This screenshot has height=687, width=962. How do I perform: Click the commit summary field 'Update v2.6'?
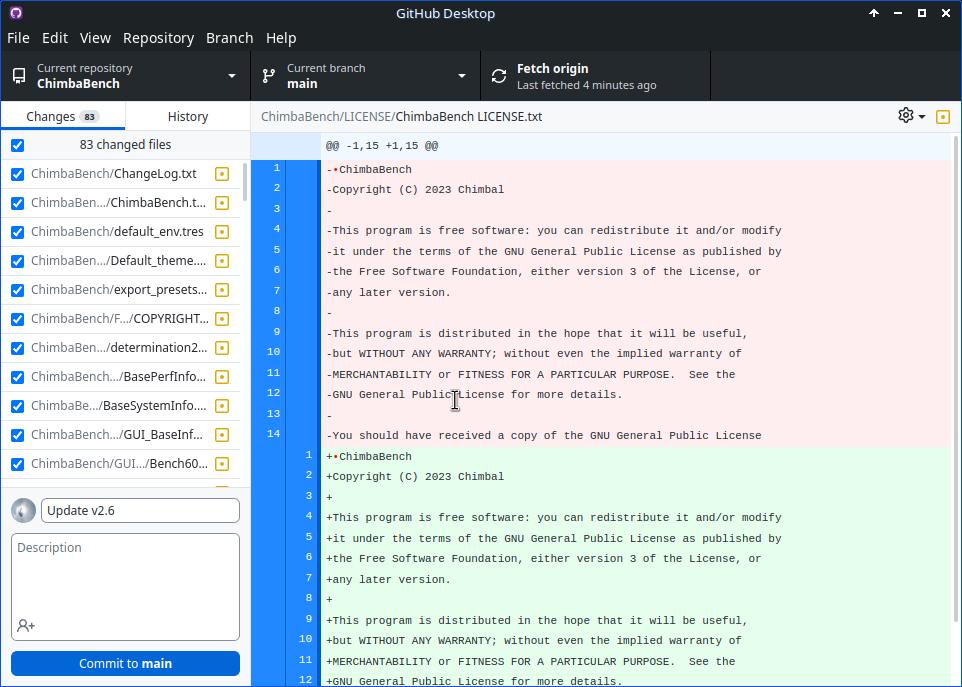(140, 510)
